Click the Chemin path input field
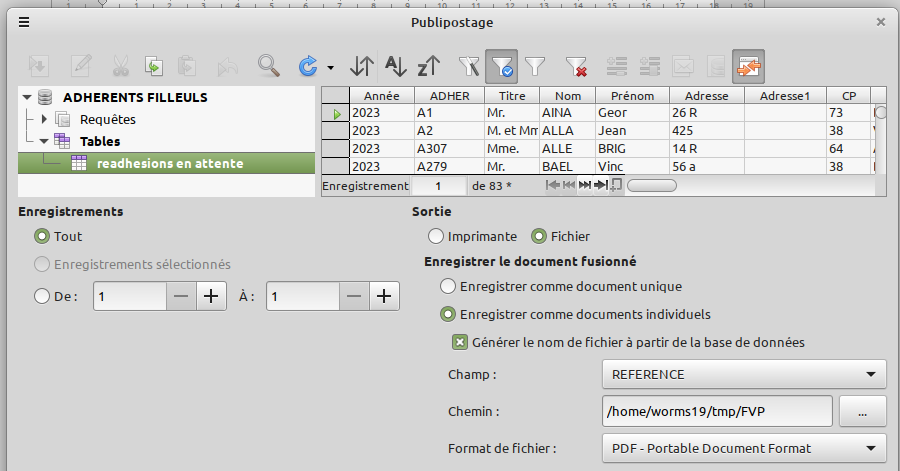Viewport: 900px width, 471px height. point(716,411)
